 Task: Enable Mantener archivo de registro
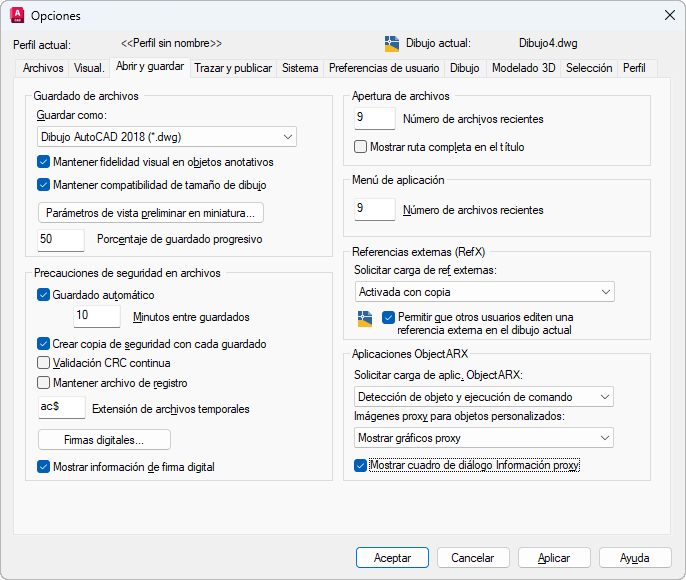pyautogui.click(x=43, y=382)
